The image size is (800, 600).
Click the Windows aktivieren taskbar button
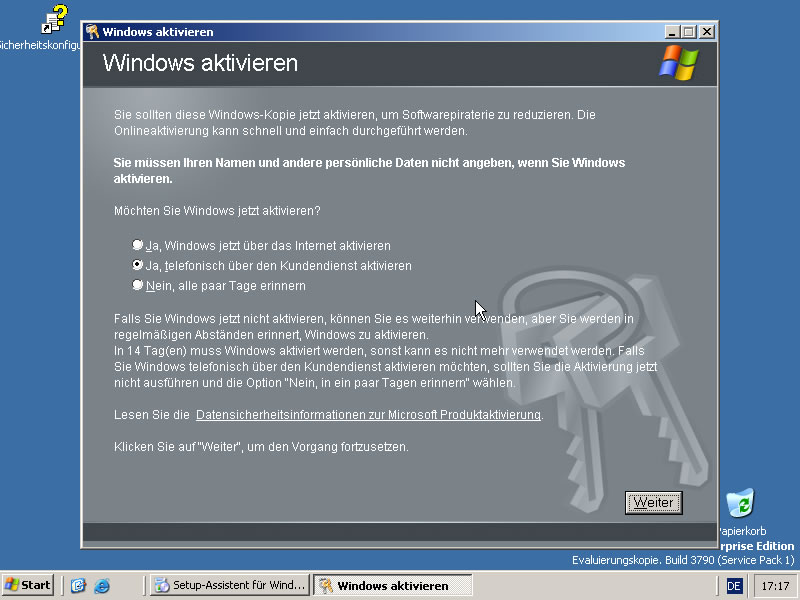[x=393, y=585]
